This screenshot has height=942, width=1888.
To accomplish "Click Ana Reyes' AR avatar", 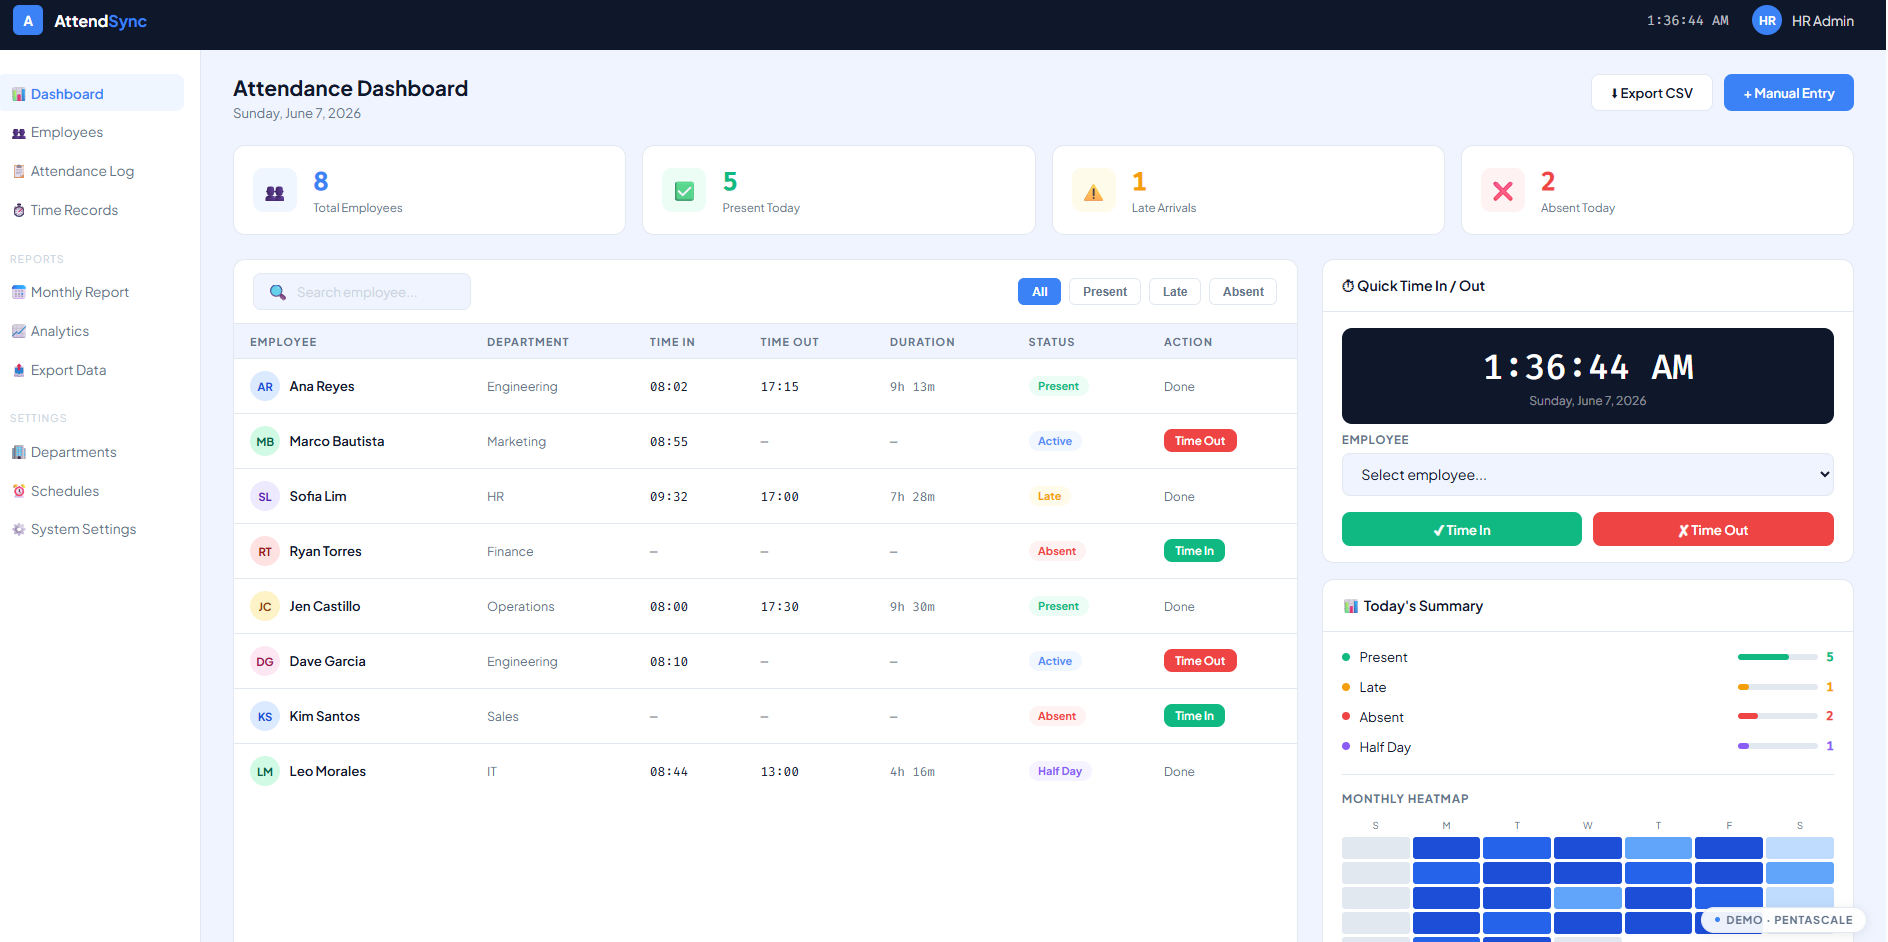I will click(265, 386).
